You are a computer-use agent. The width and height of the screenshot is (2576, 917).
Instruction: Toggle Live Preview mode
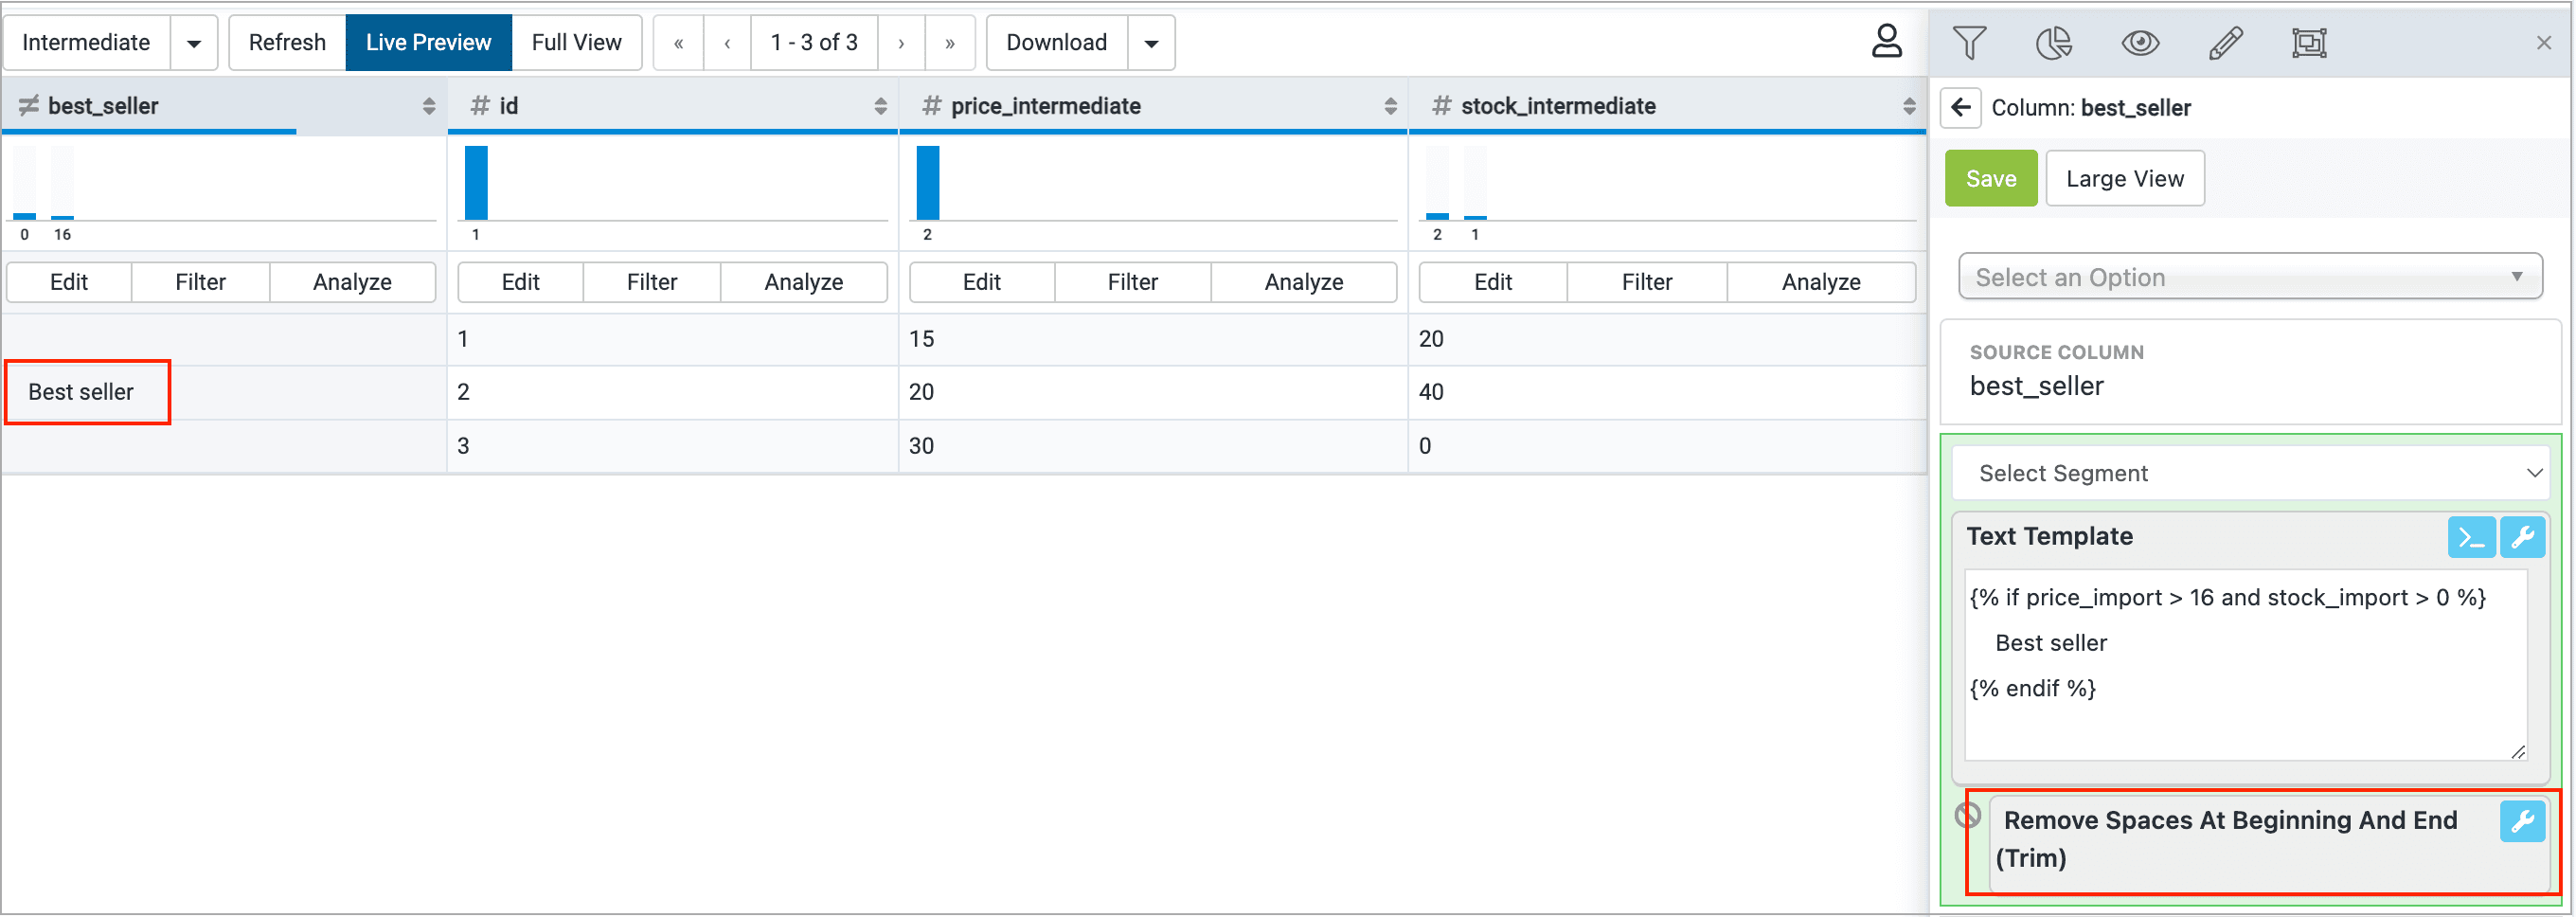click(428, 43)
